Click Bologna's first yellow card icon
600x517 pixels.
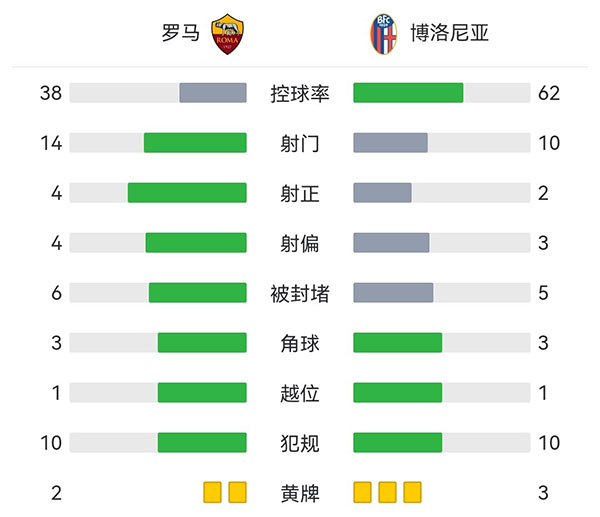tap(363, 492)
